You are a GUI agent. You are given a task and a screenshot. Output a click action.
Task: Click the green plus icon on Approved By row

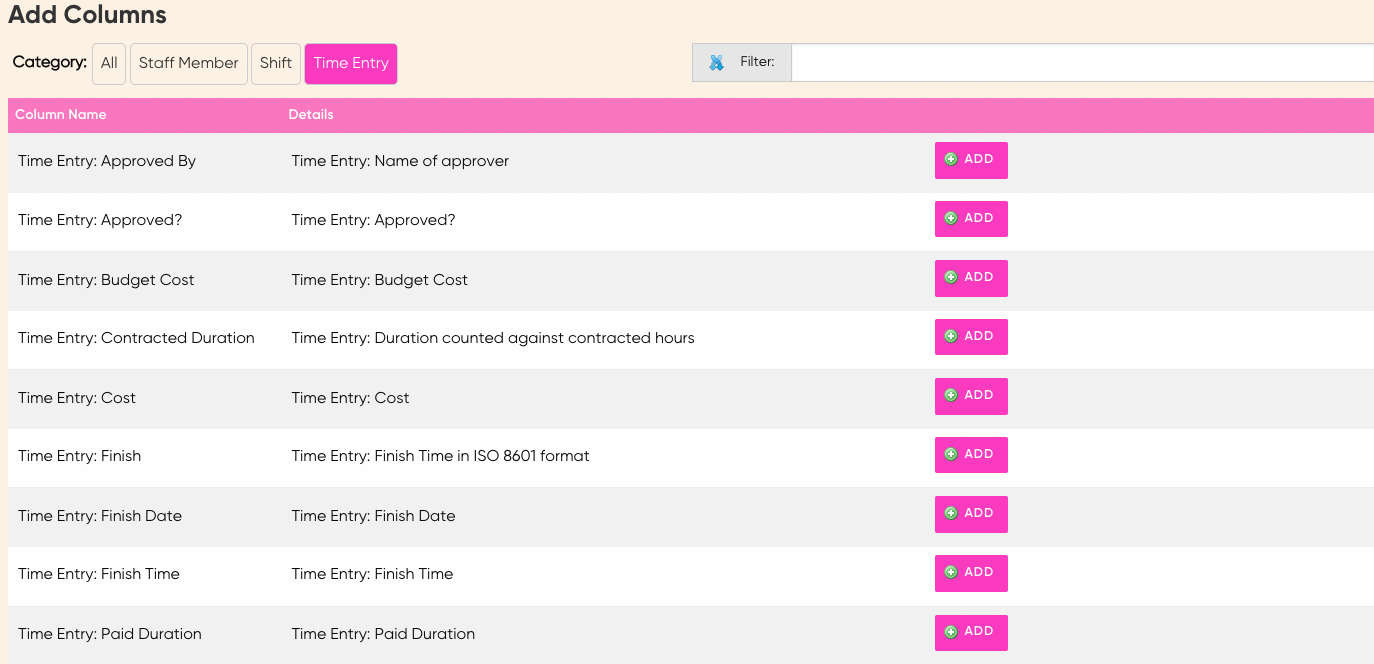951,160
